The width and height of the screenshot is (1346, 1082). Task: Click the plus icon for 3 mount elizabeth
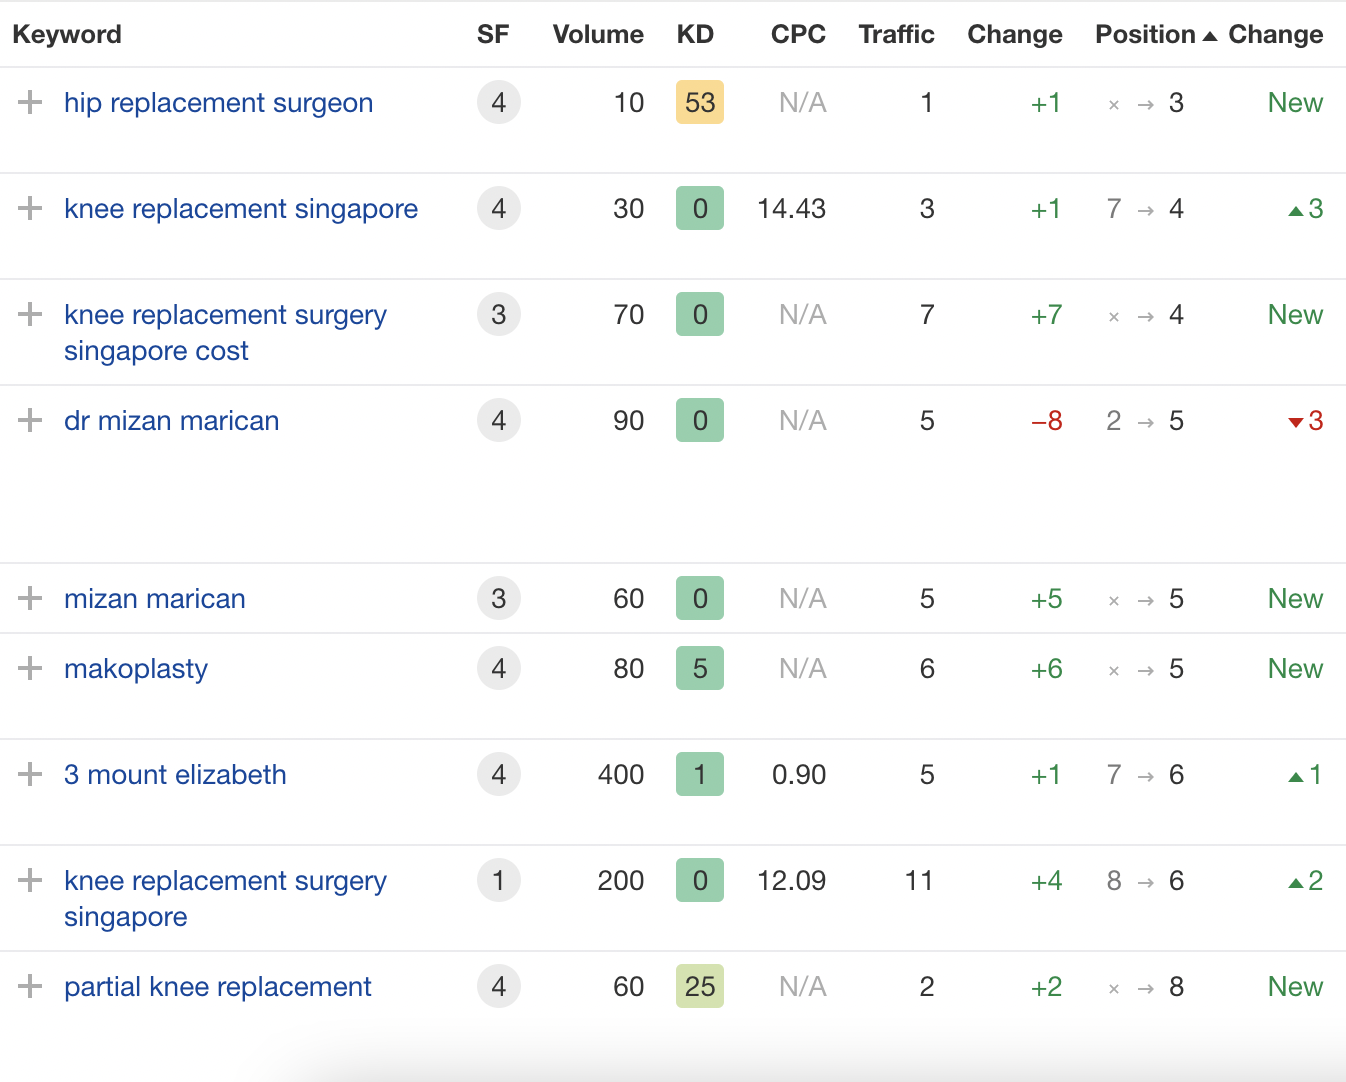point(30,774)
